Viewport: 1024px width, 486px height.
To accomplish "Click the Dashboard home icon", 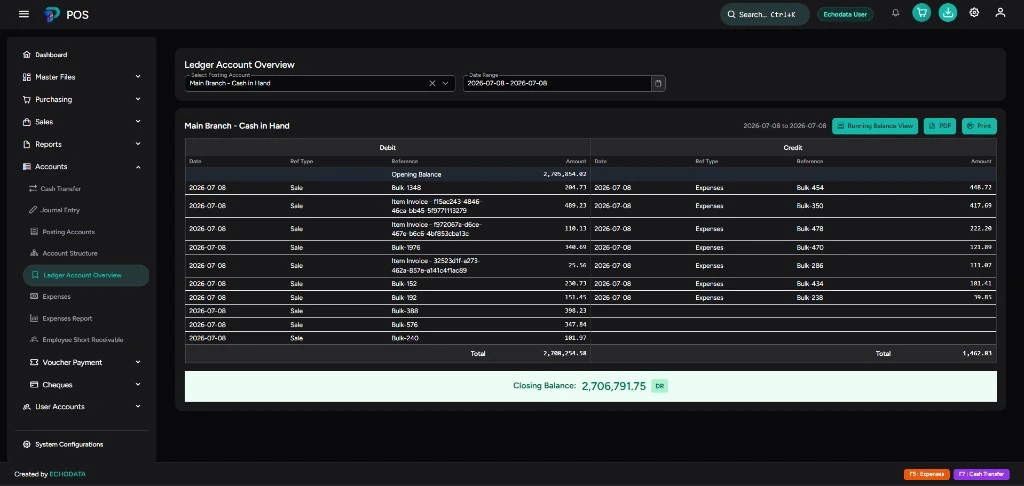I will [27, 55].
